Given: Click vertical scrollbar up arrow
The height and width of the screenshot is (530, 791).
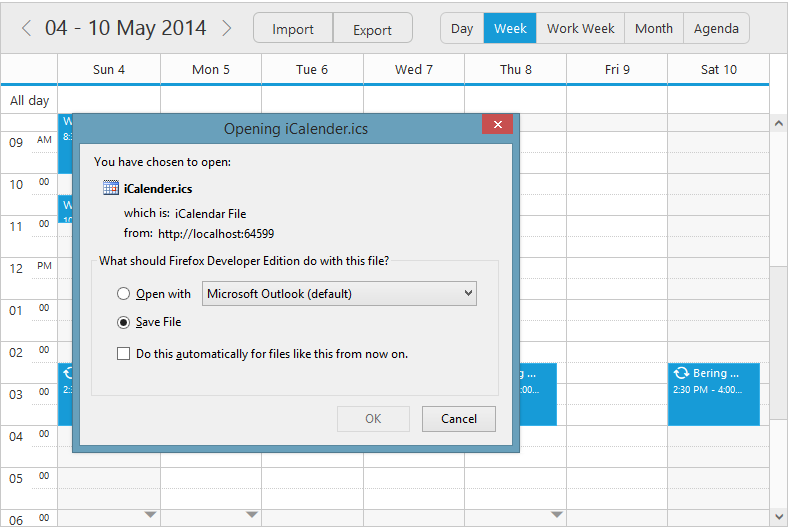Looking at the screenshot, I should [779, 122].
